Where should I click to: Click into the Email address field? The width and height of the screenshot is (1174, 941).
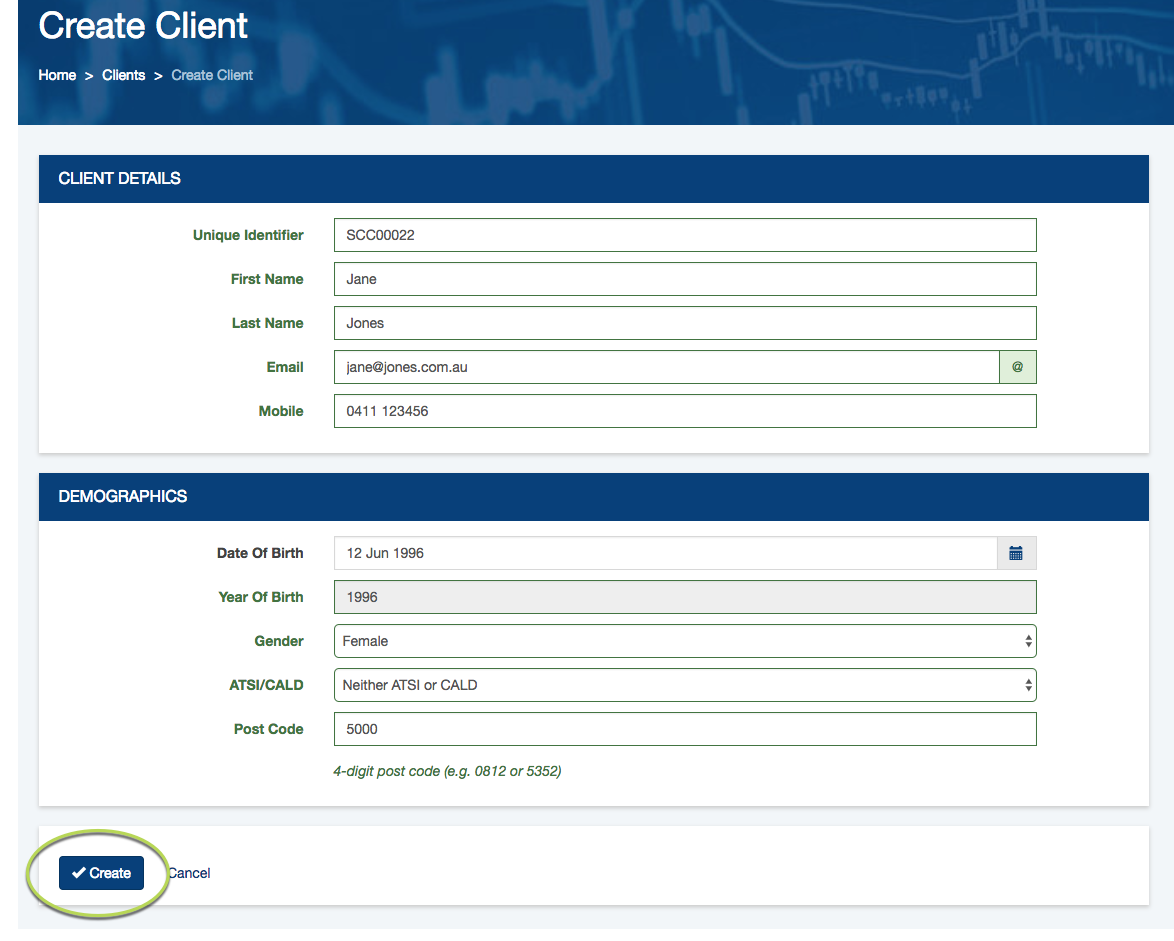pos(666,367)
